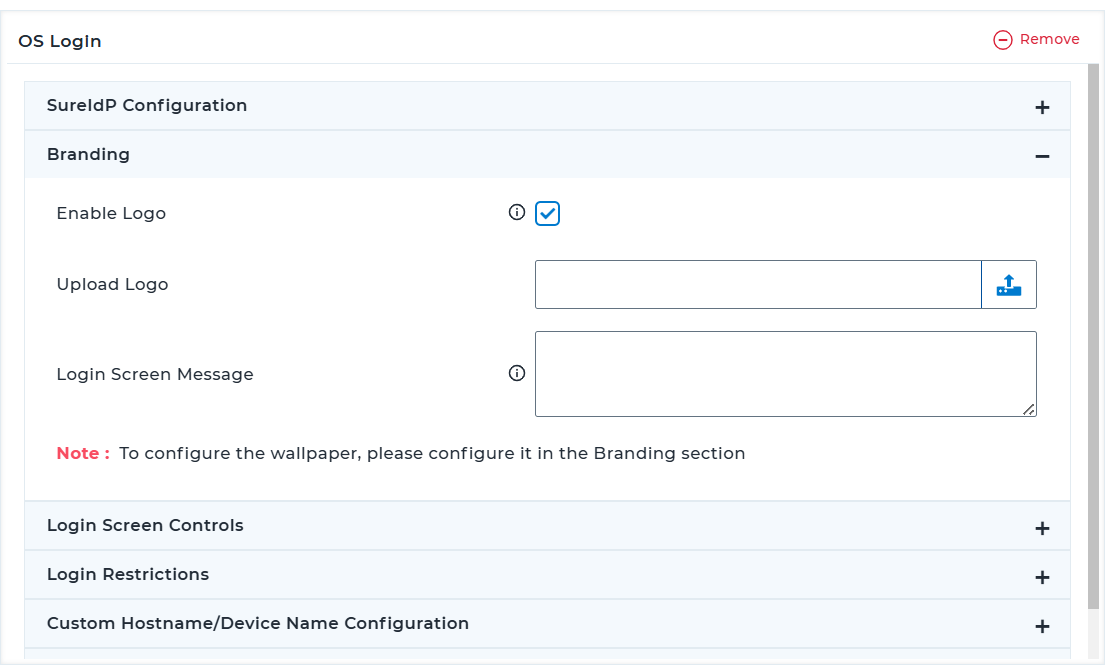Image resolution: width=1107 pixels, height=669 pixels.
Task: Click the message text area resize handle
Action: tap(1029, 409)
